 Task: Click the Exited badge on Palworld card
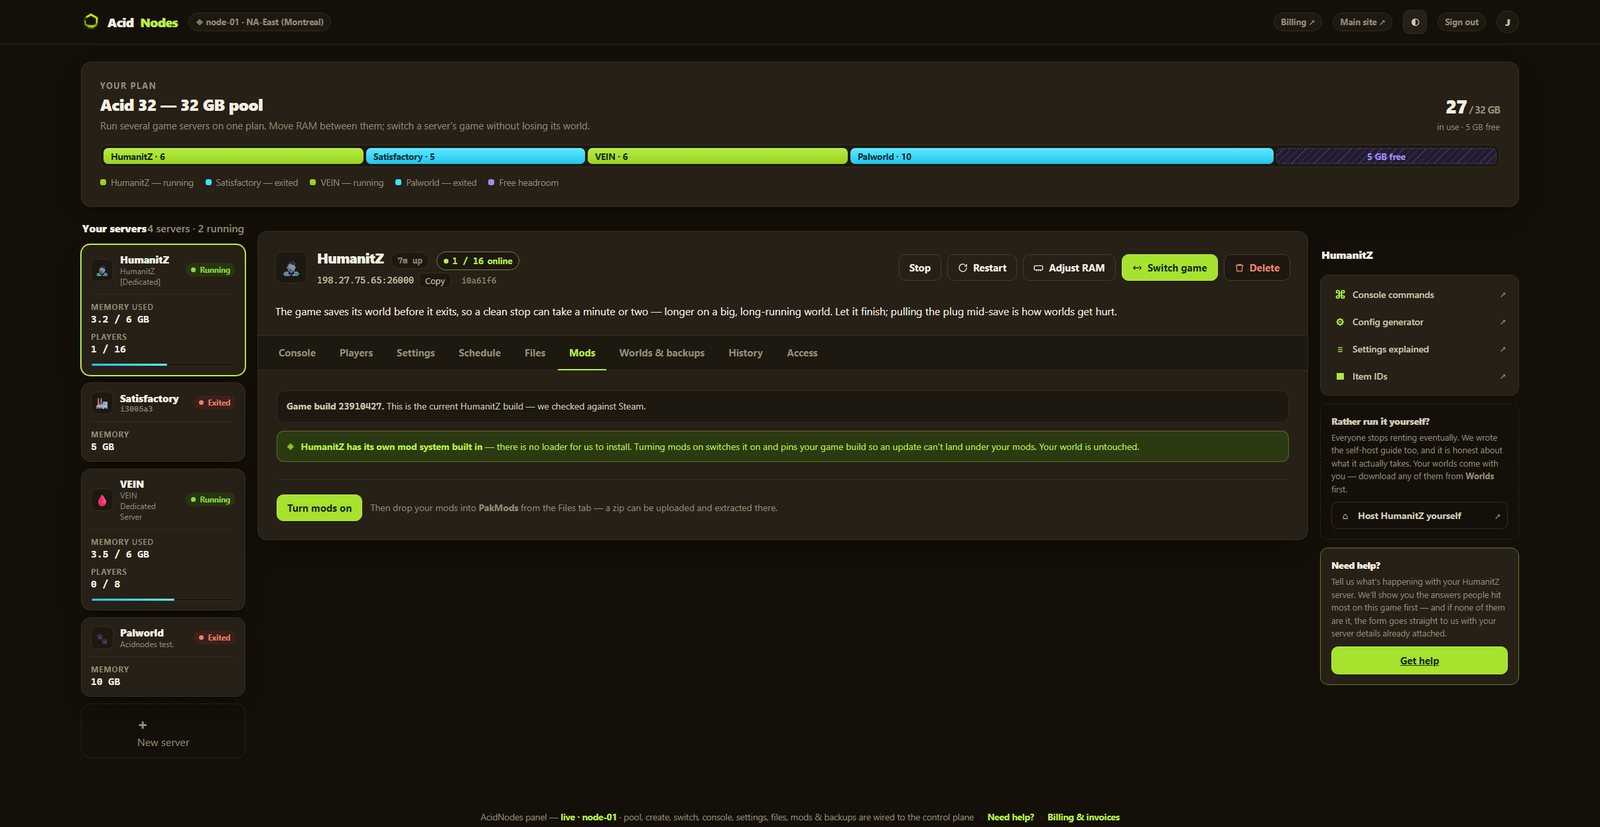click(214, 638)
